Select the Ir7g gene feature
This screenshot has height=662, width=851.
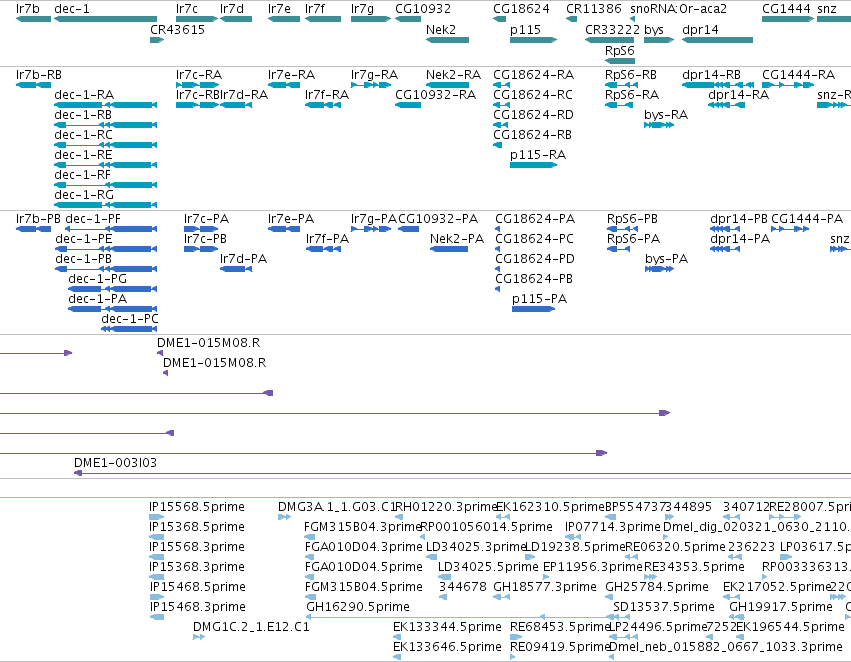coord(371,19)
